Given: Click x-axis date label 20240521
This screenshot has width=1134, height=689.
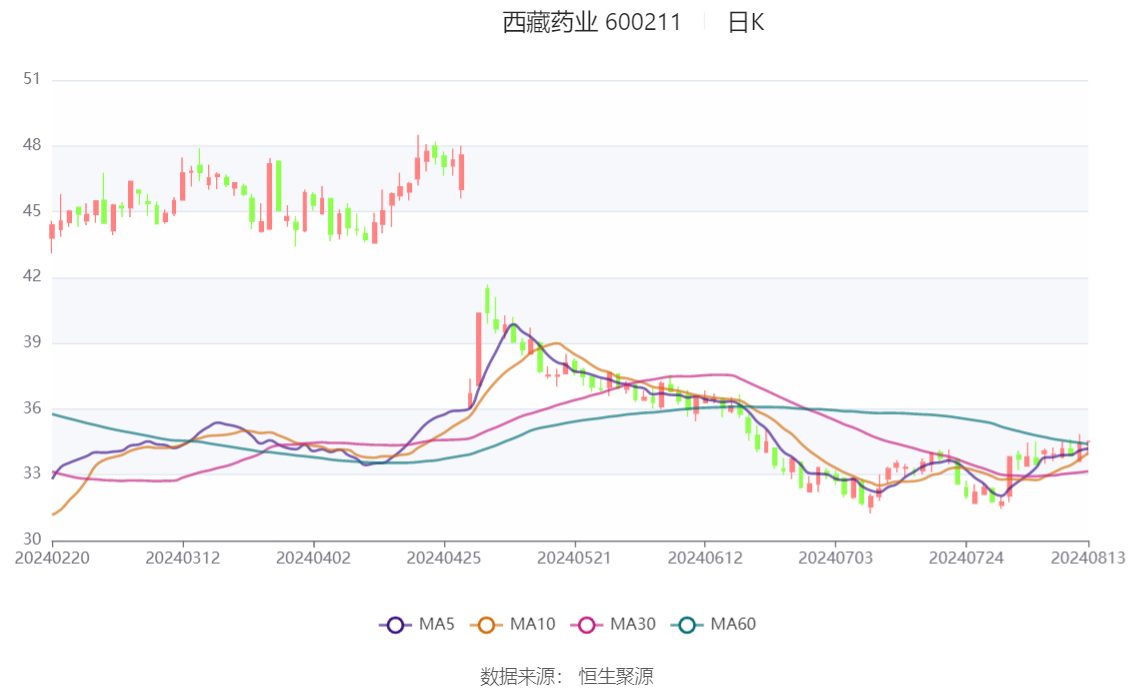Looking at the screenshot, I should (x=574, y=558).
